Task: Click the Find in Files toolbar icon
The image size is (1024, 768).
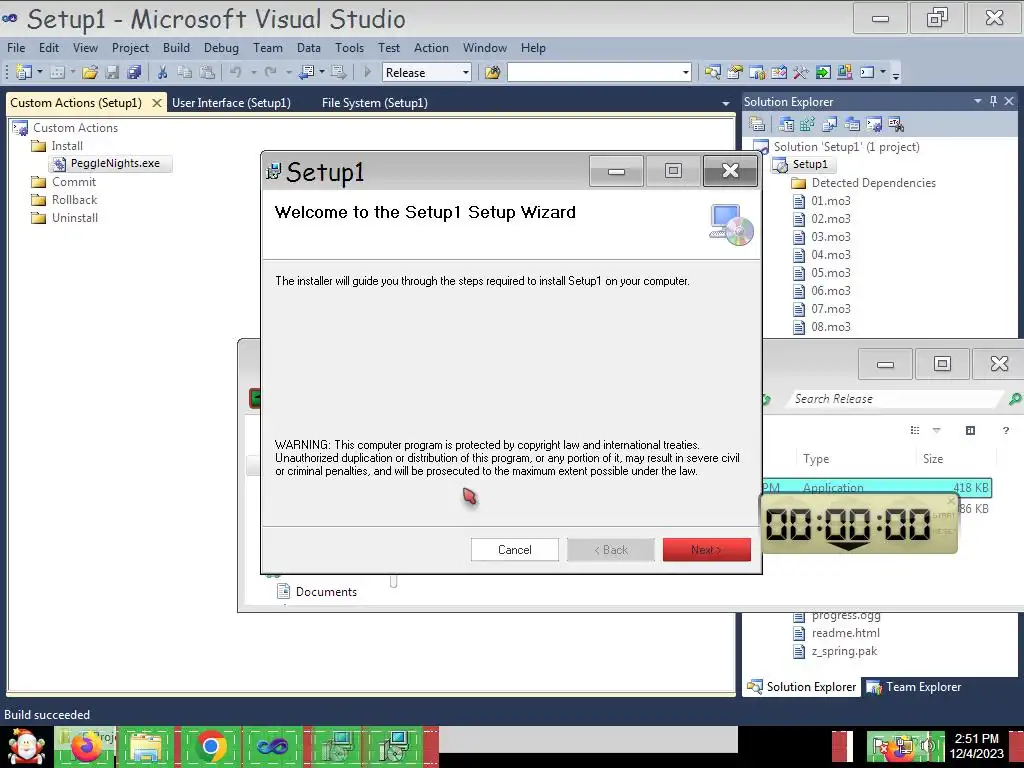Action: [492, 72]
